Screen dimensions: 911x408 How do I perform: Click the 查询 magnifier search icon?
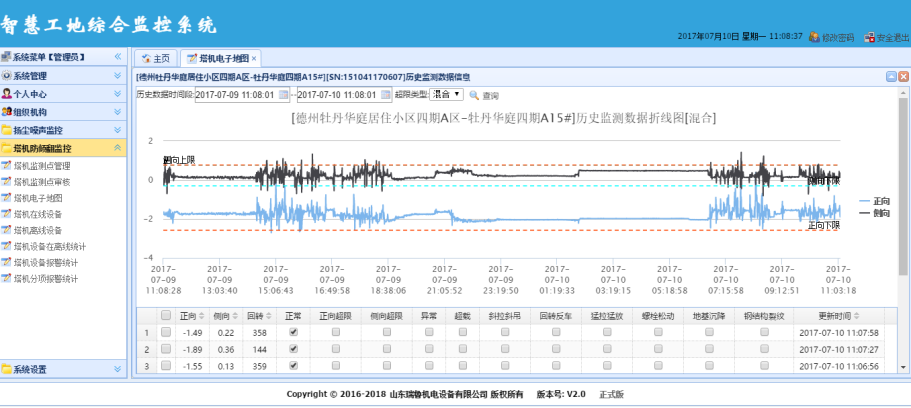474,95
